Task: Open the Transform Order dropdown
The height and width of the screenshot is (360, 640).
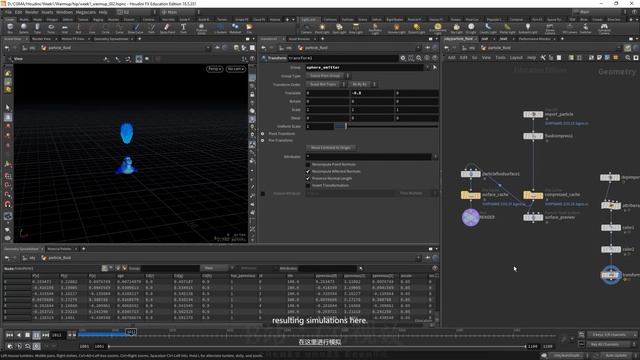Action: (x=326, y=84)
